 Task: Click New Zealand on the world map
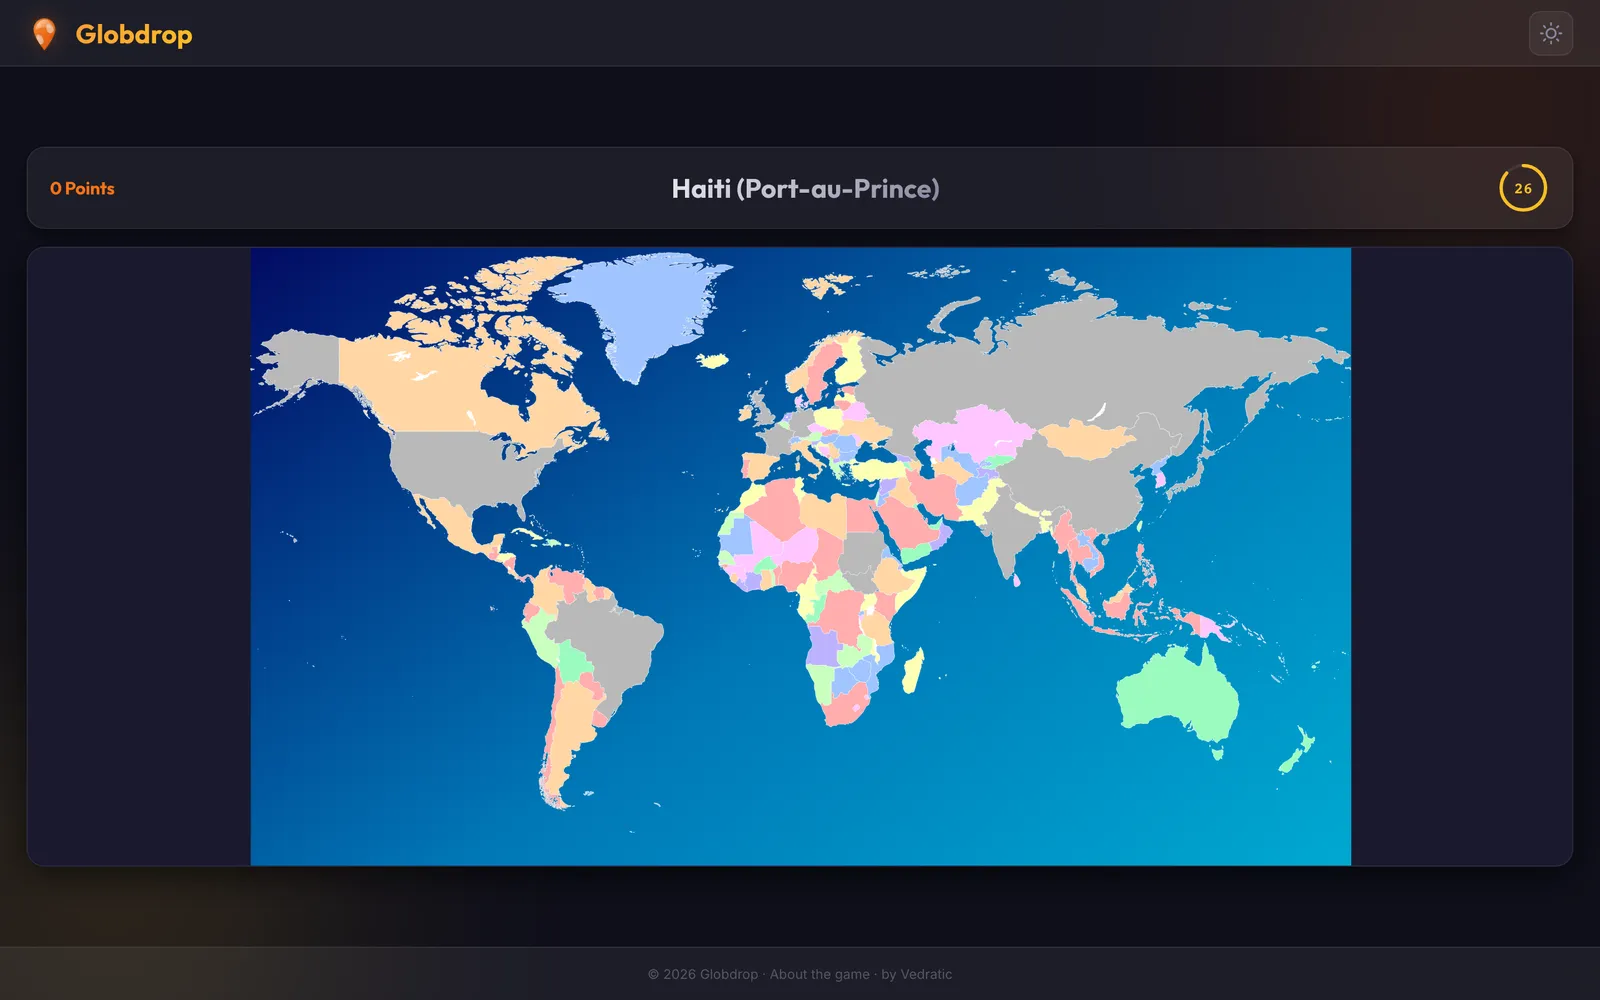(x=1296, y=752)
